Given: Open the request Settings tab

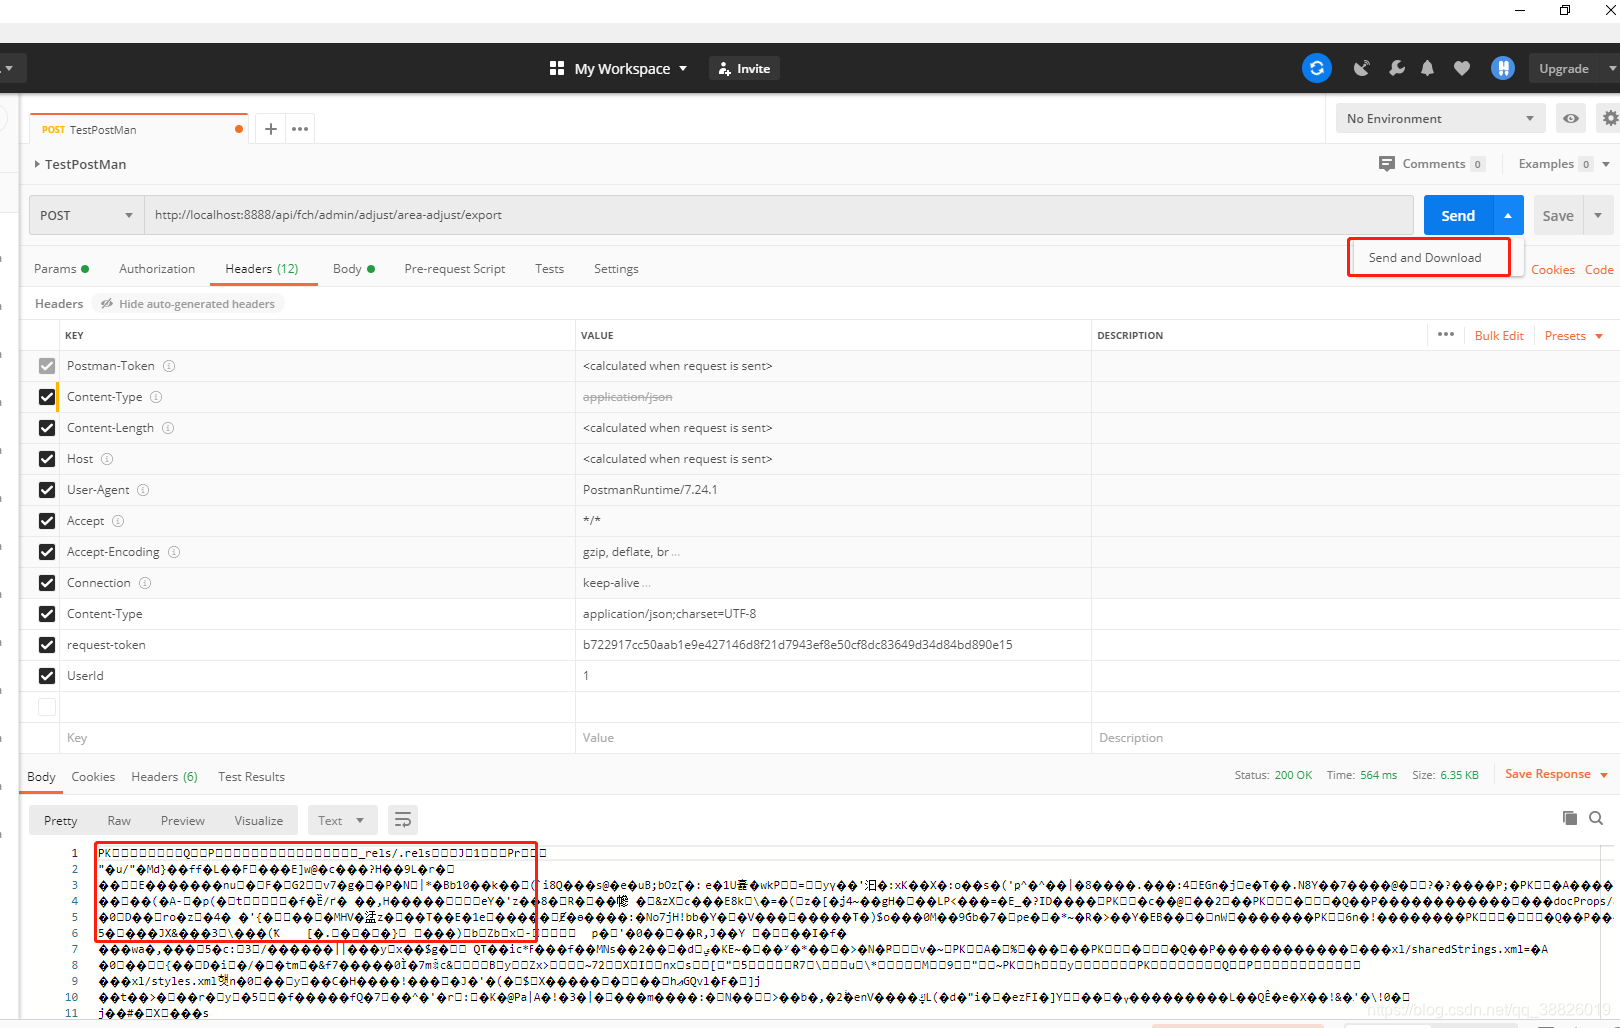Looking at the screenshot, I should point(616,268).
